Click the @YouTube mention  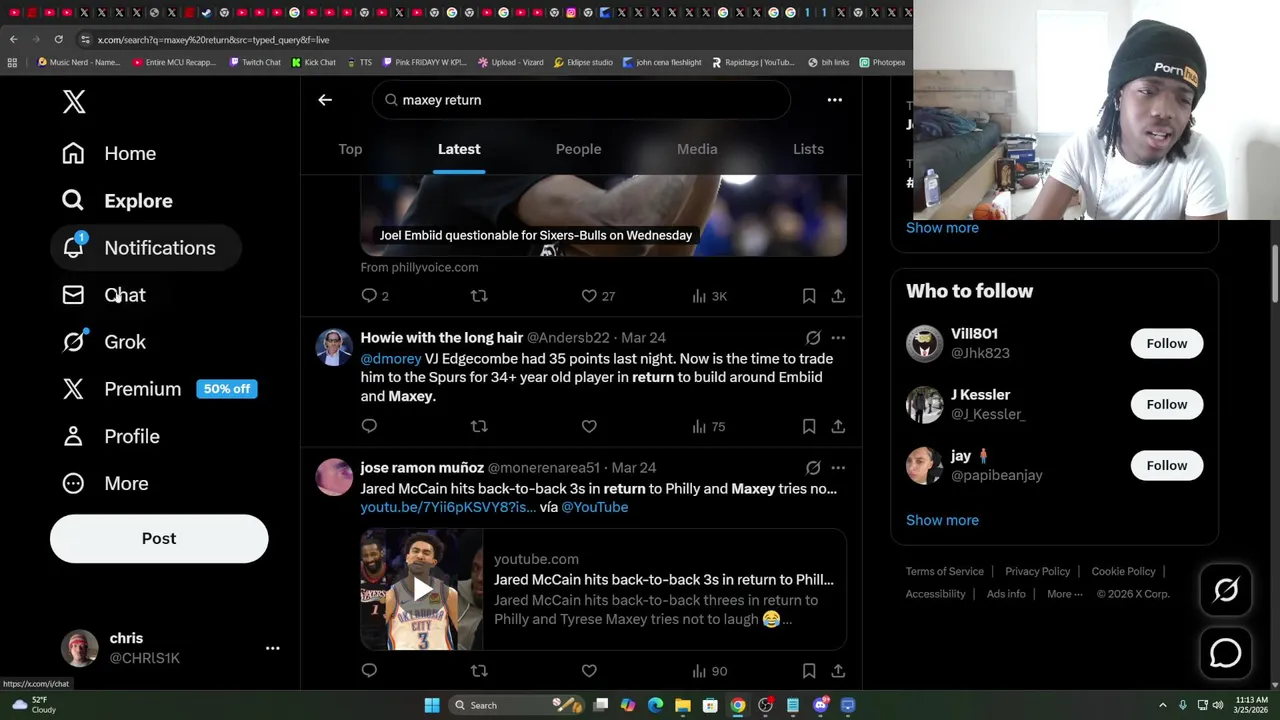click(x=594, y=507)
